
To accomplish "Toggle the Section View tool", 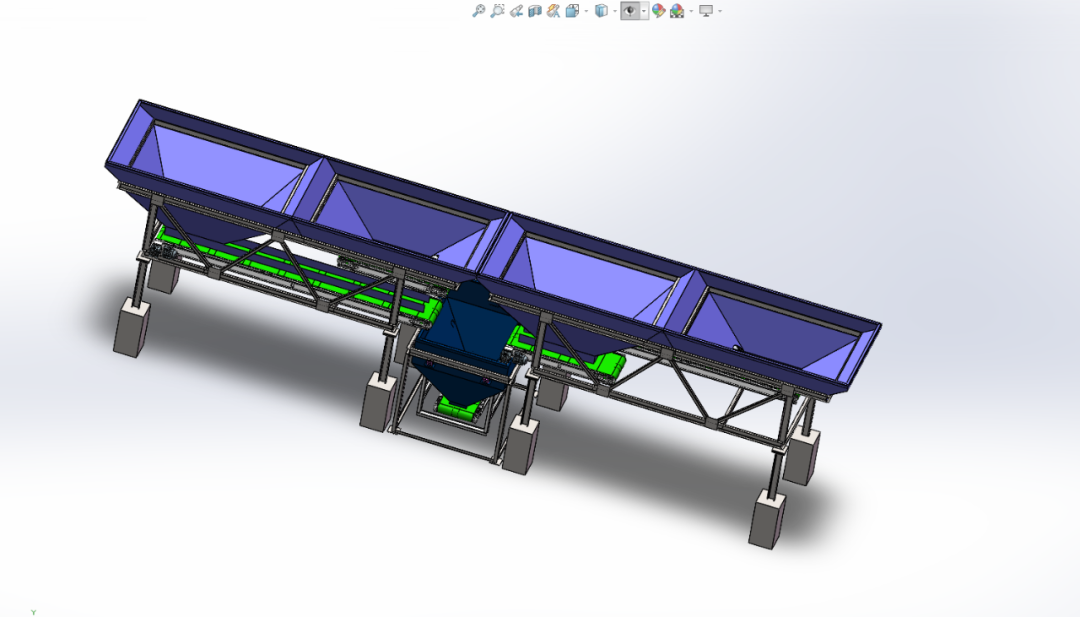I will point(534,11).
